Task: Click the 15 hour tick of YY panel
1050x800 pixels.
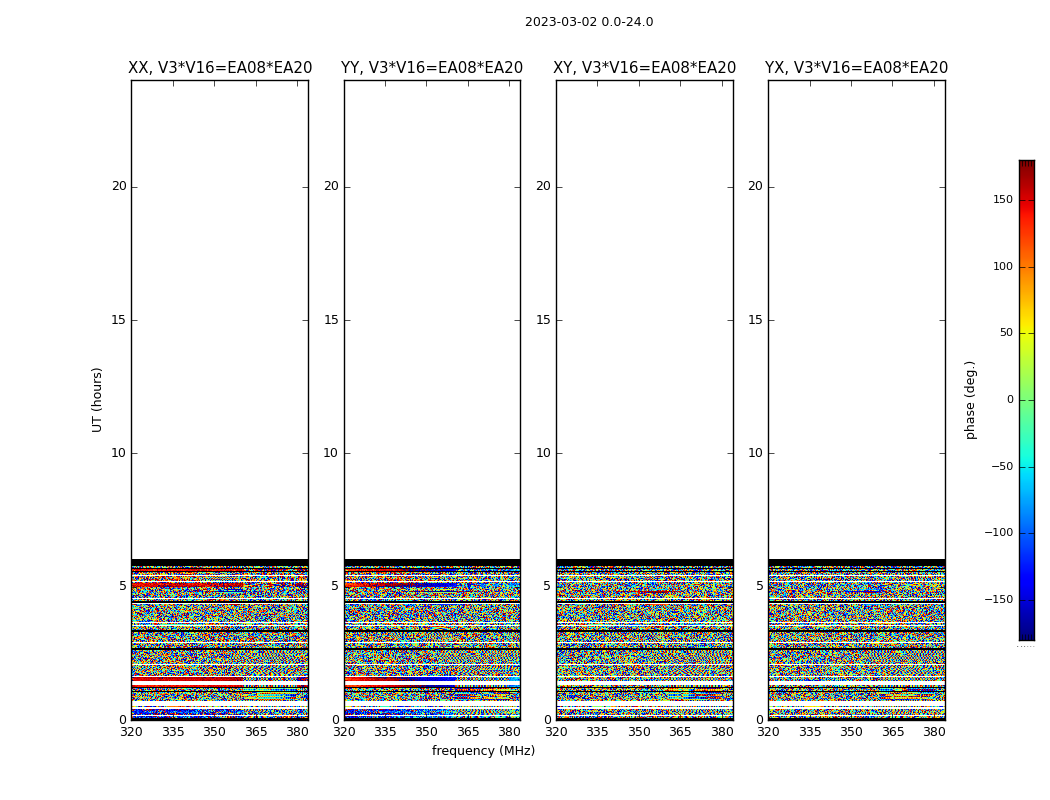Action: (x=331, y=320)
